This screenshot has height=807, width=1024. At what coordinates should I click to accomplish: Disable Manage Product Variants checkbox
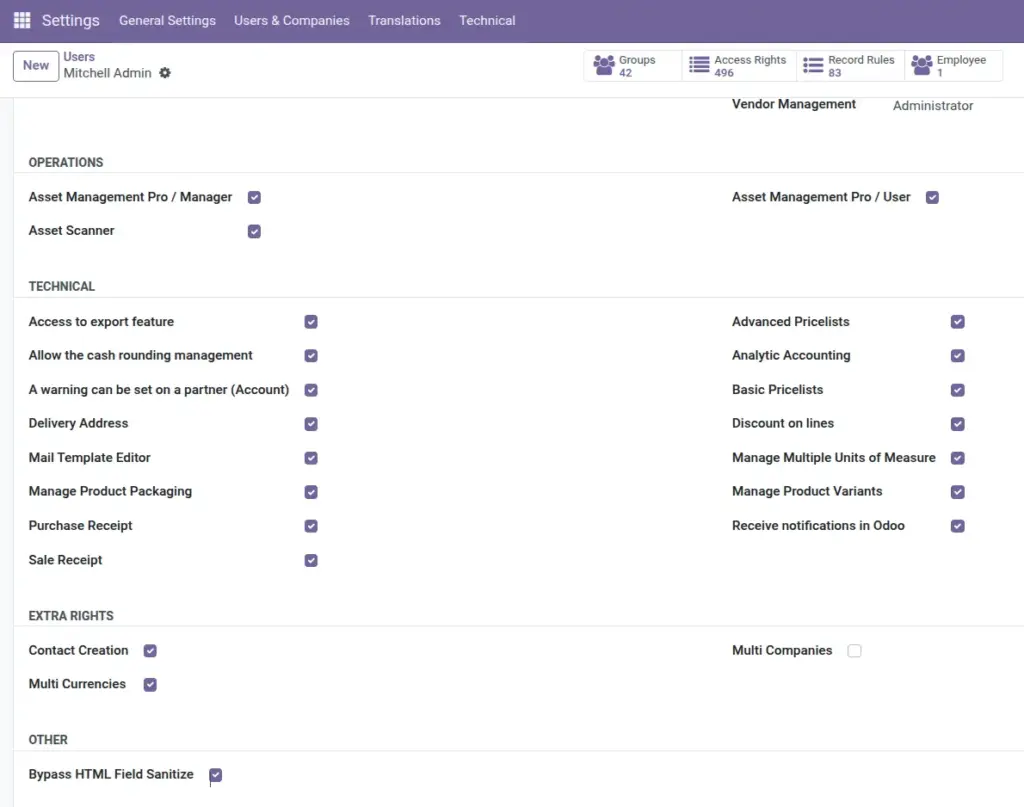[x=957, y=492]
